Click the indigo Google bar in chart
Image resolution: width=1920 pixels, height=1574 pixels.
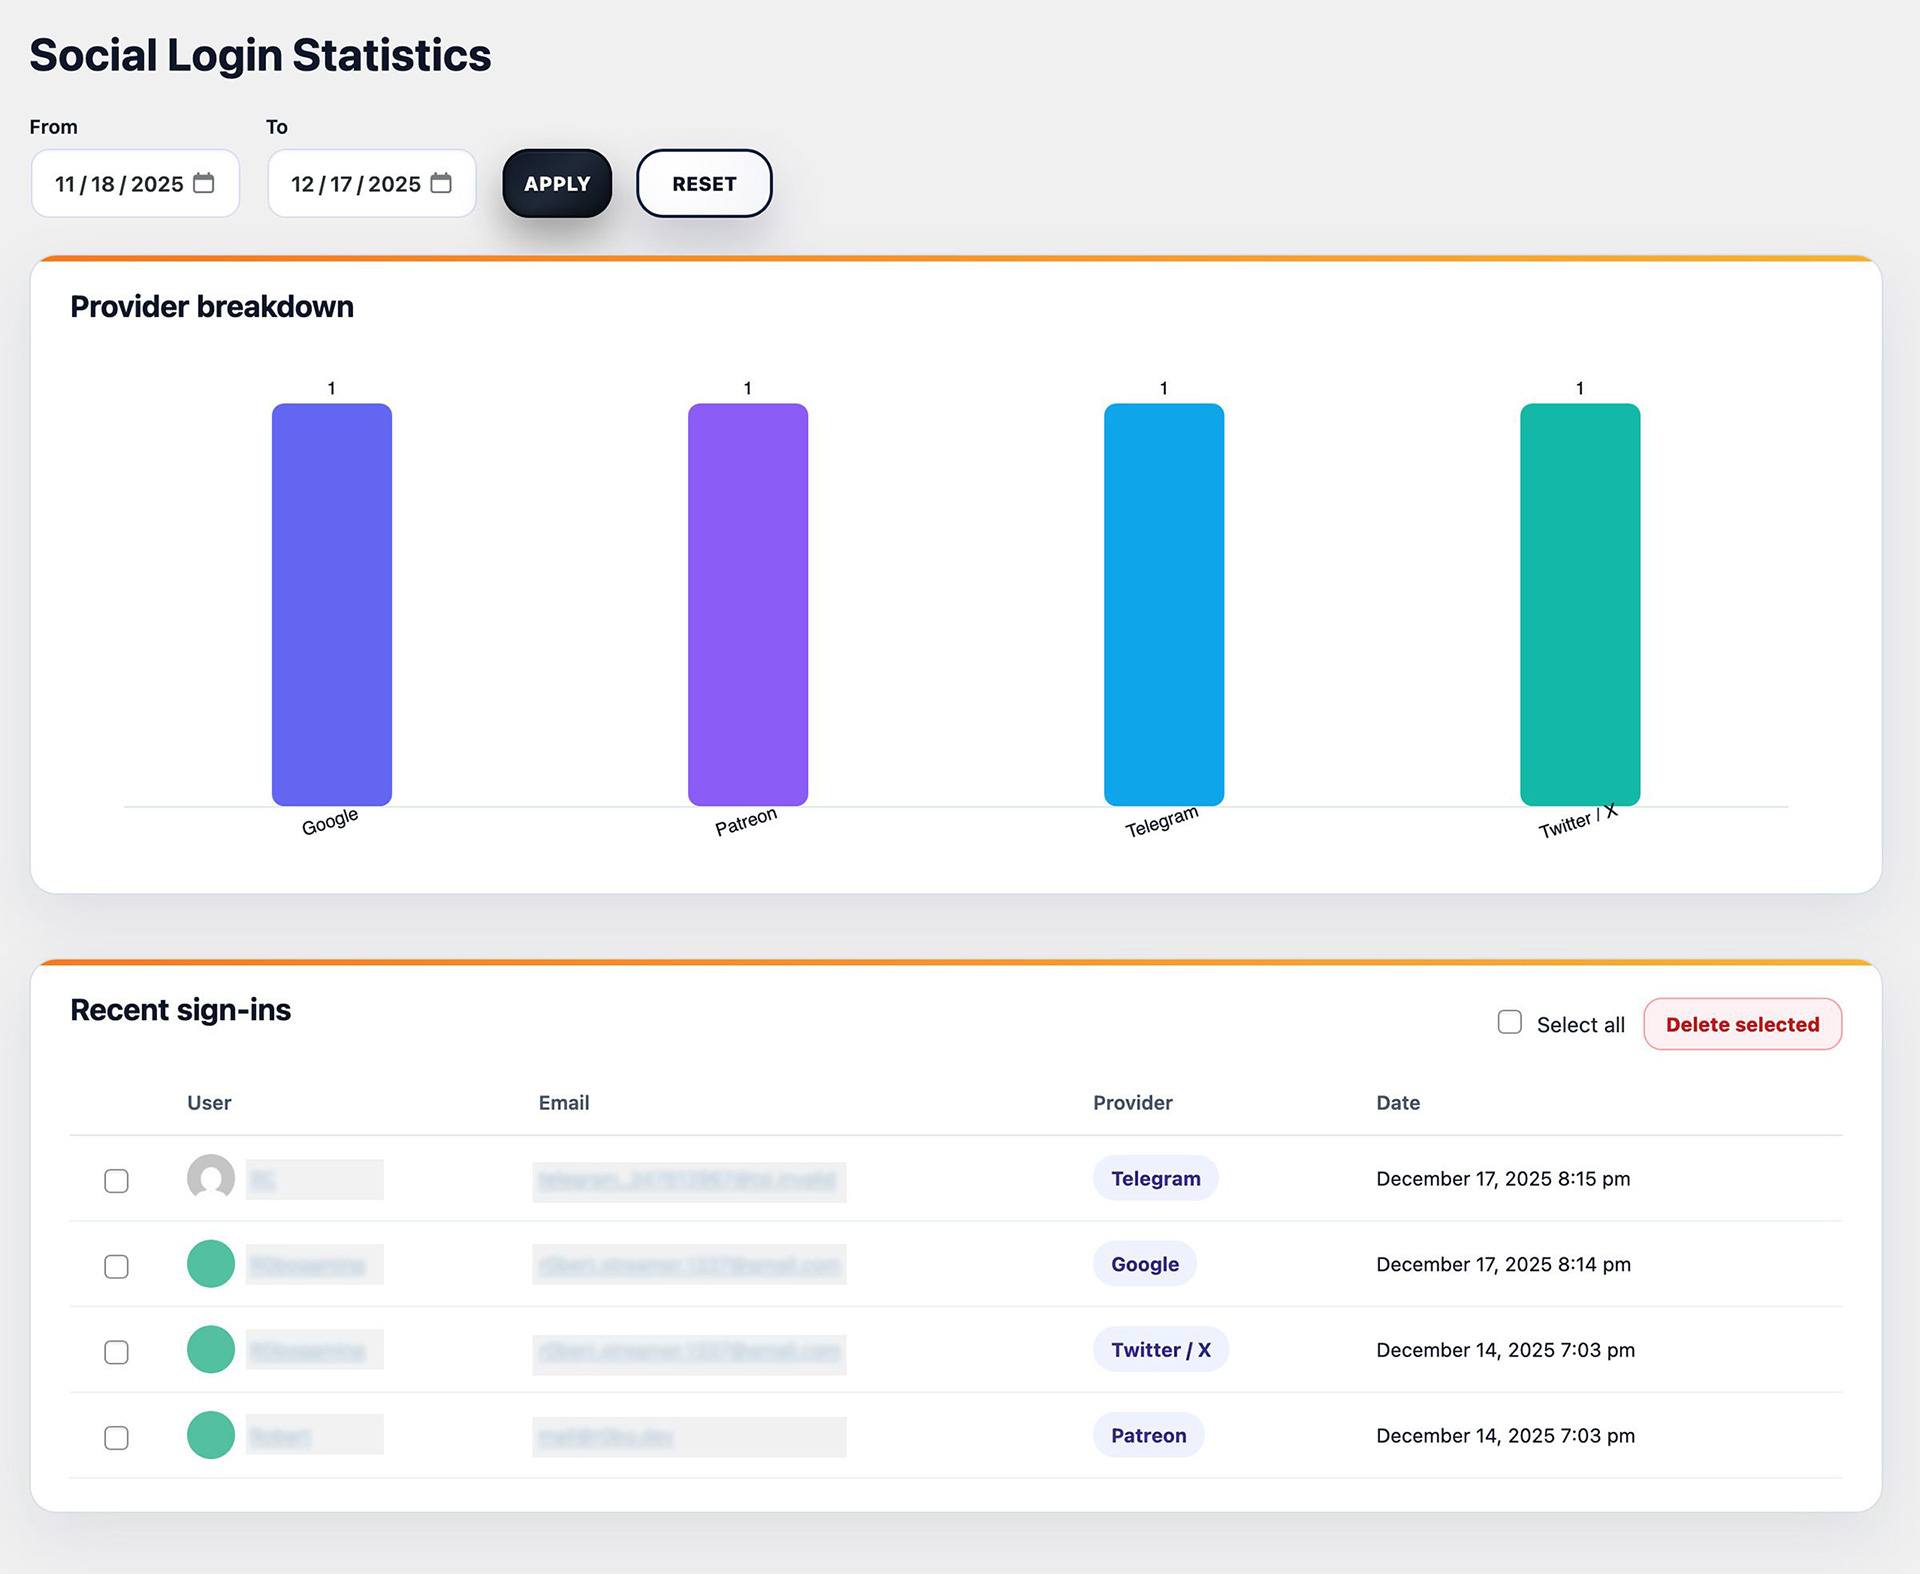coord(332,604)
